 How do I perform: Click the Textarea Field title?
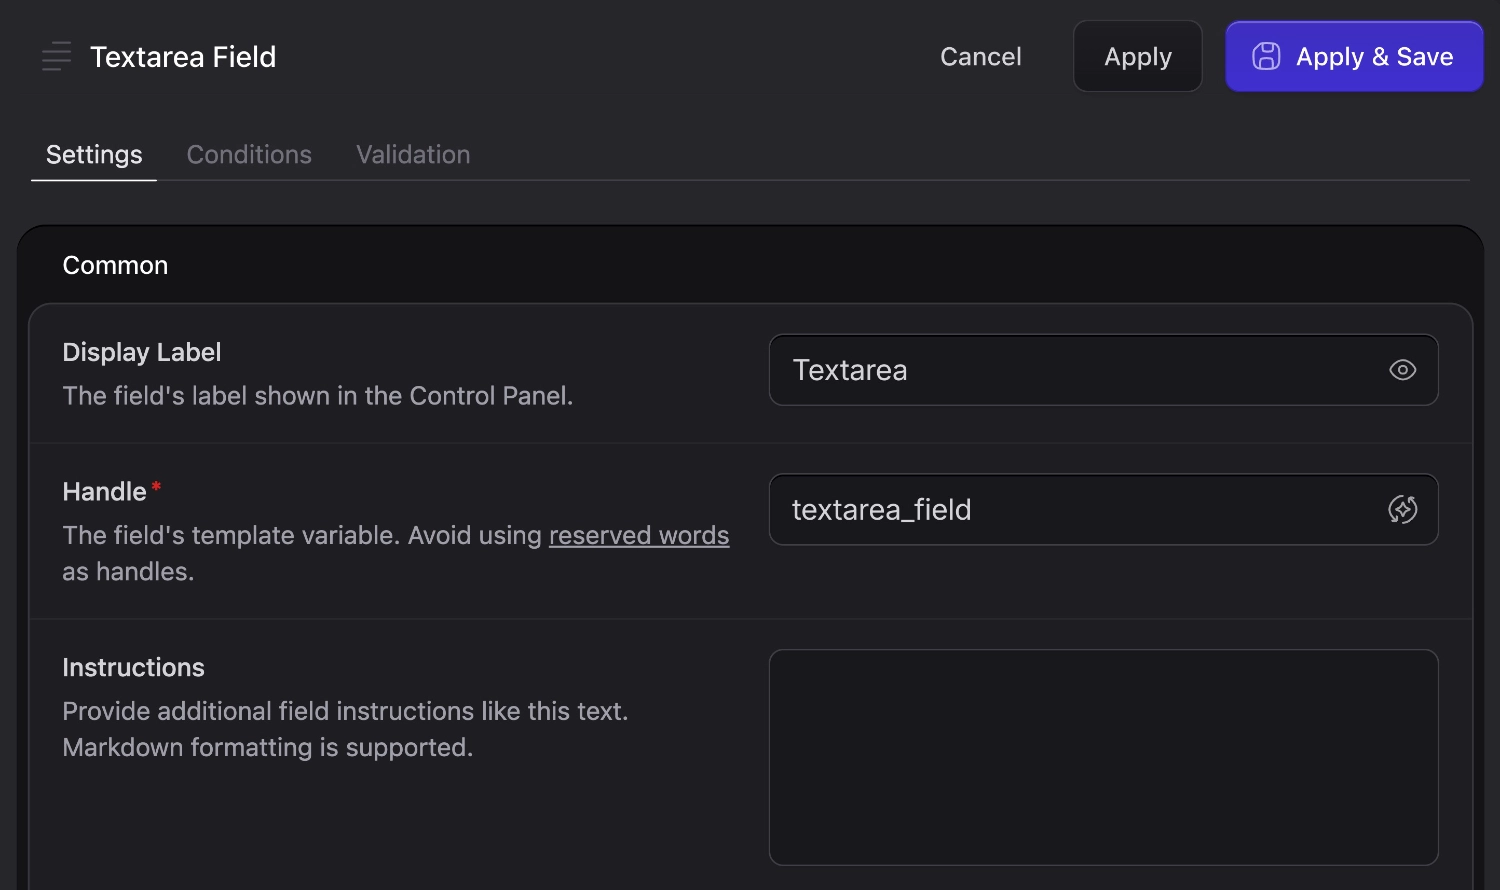tap(183, 56)
